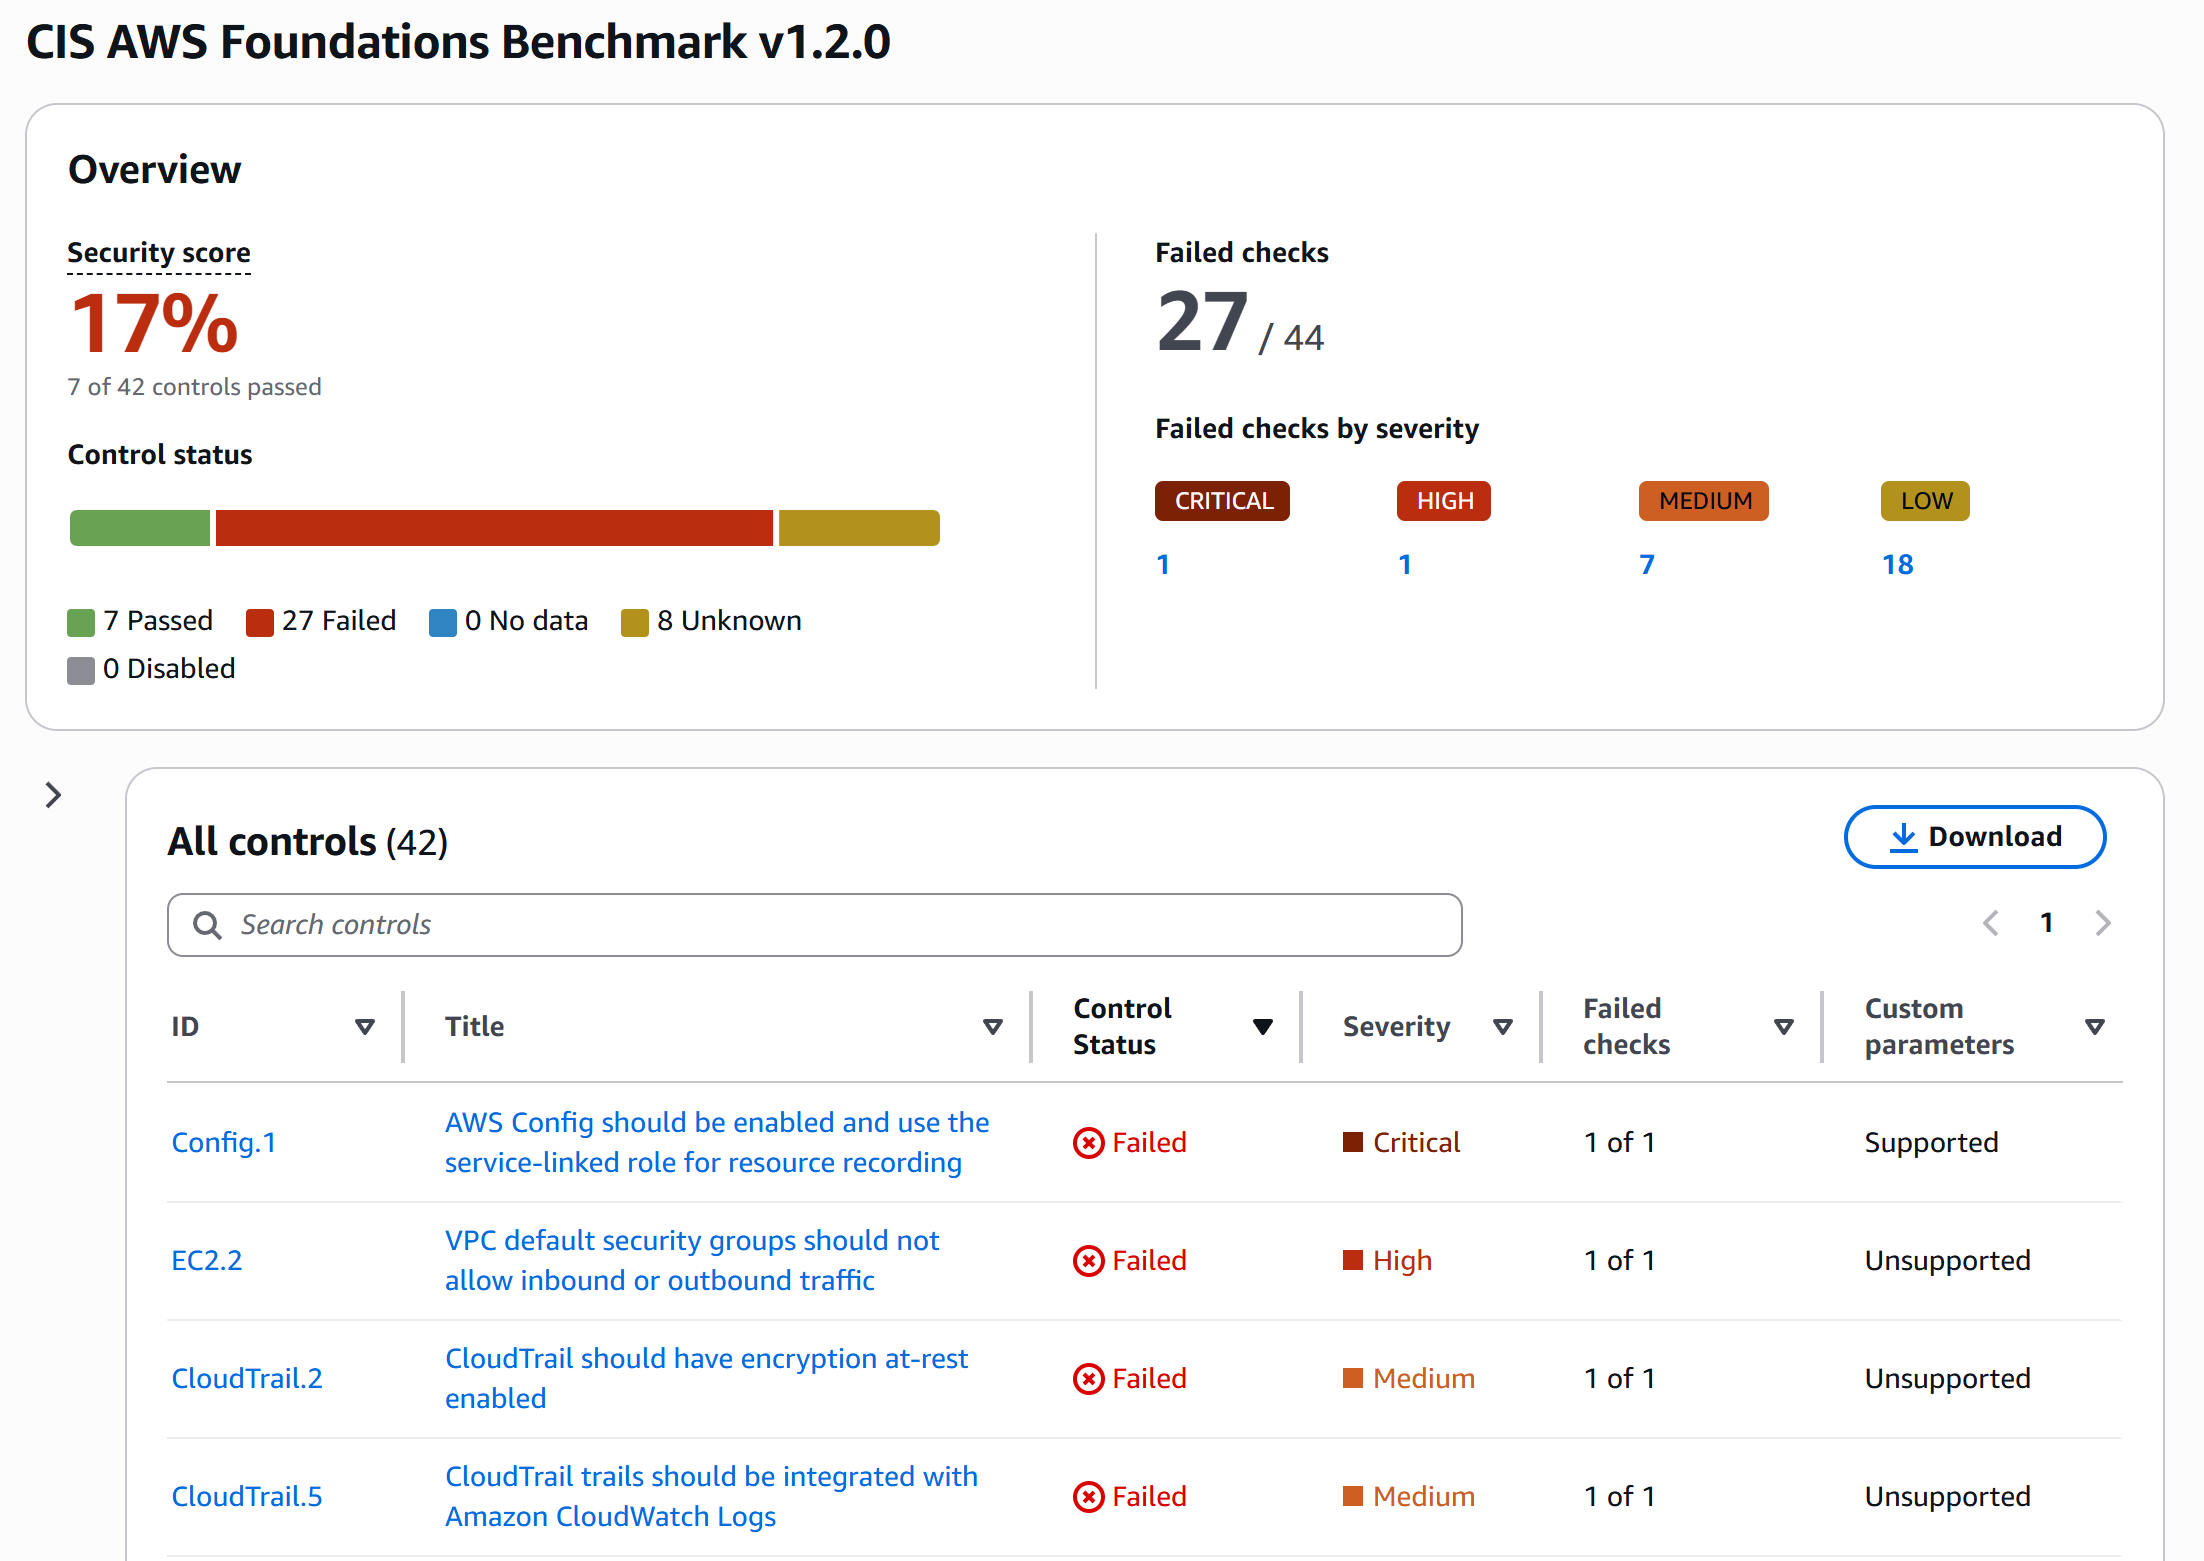Click the blue No data legend swatch
The image size is (2204, 1561).
click(x=443, y=622)
